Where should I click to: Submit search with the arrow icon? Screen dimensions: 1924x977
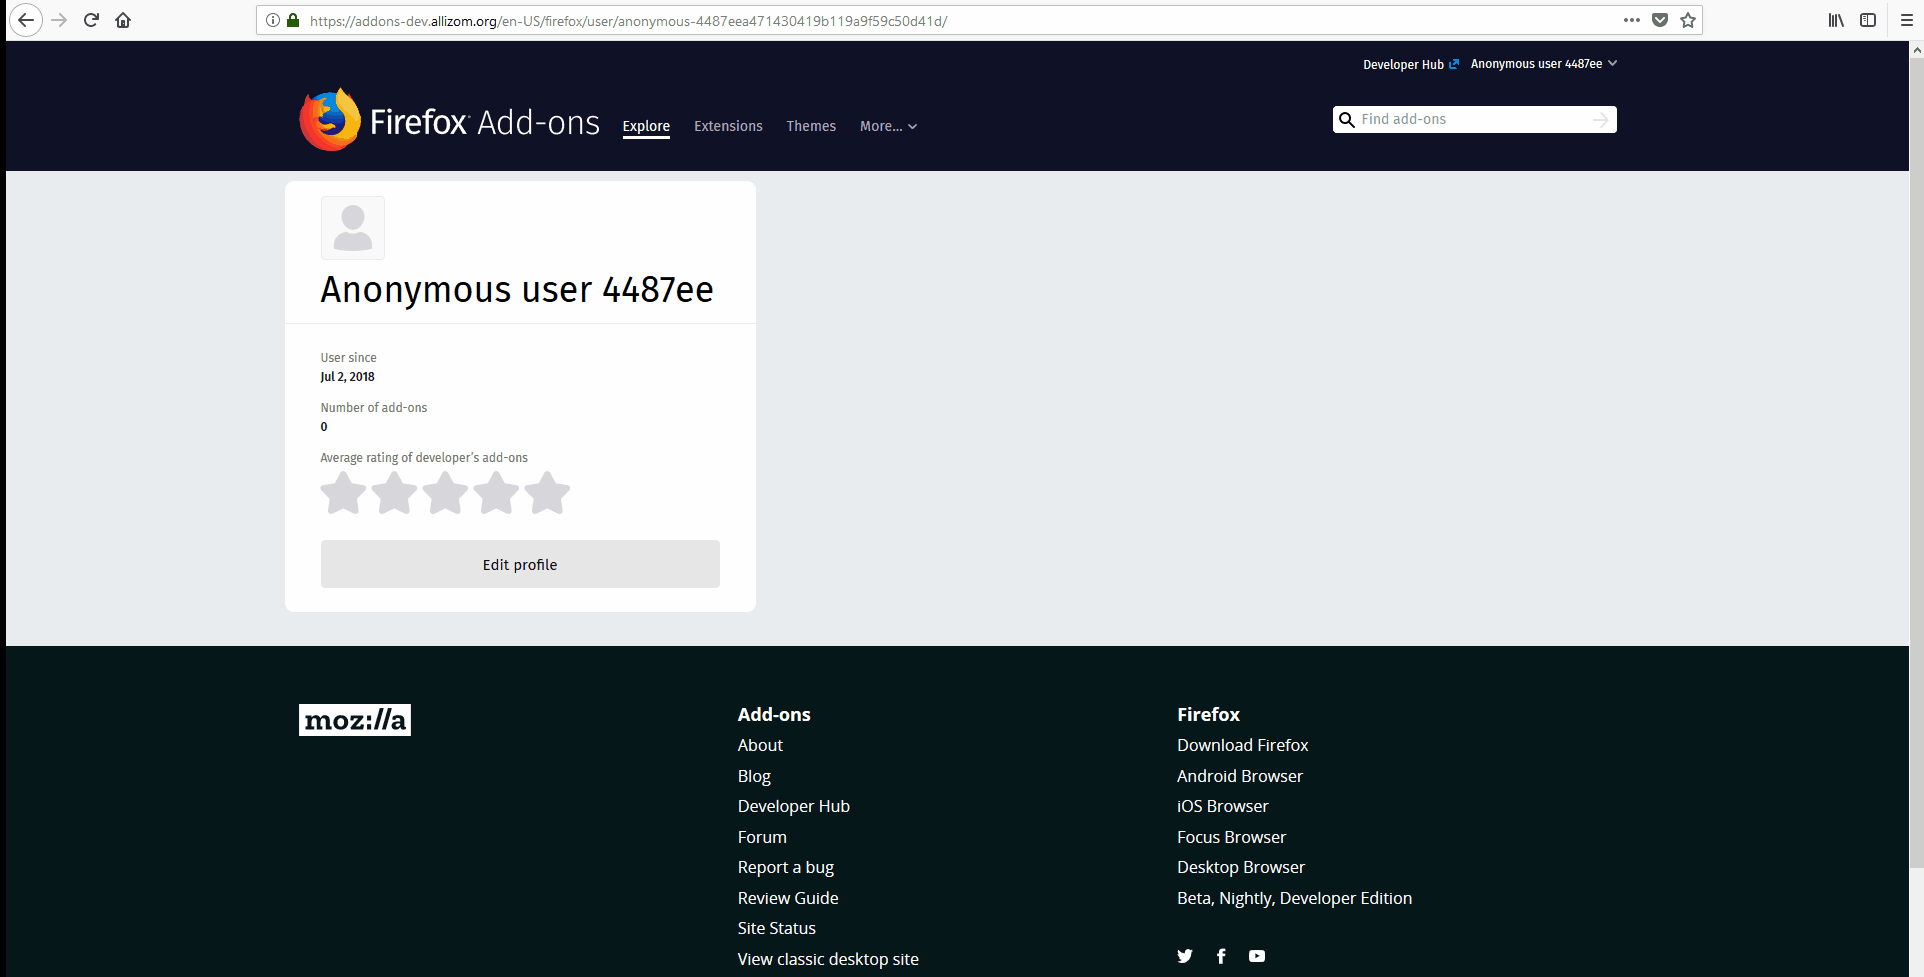click(1601, 120)
